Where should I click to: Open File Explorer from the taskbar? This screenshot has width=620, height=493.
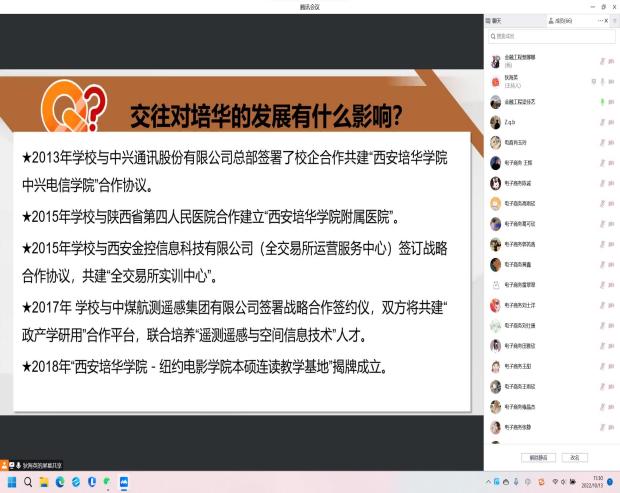(x=44, y=482)
